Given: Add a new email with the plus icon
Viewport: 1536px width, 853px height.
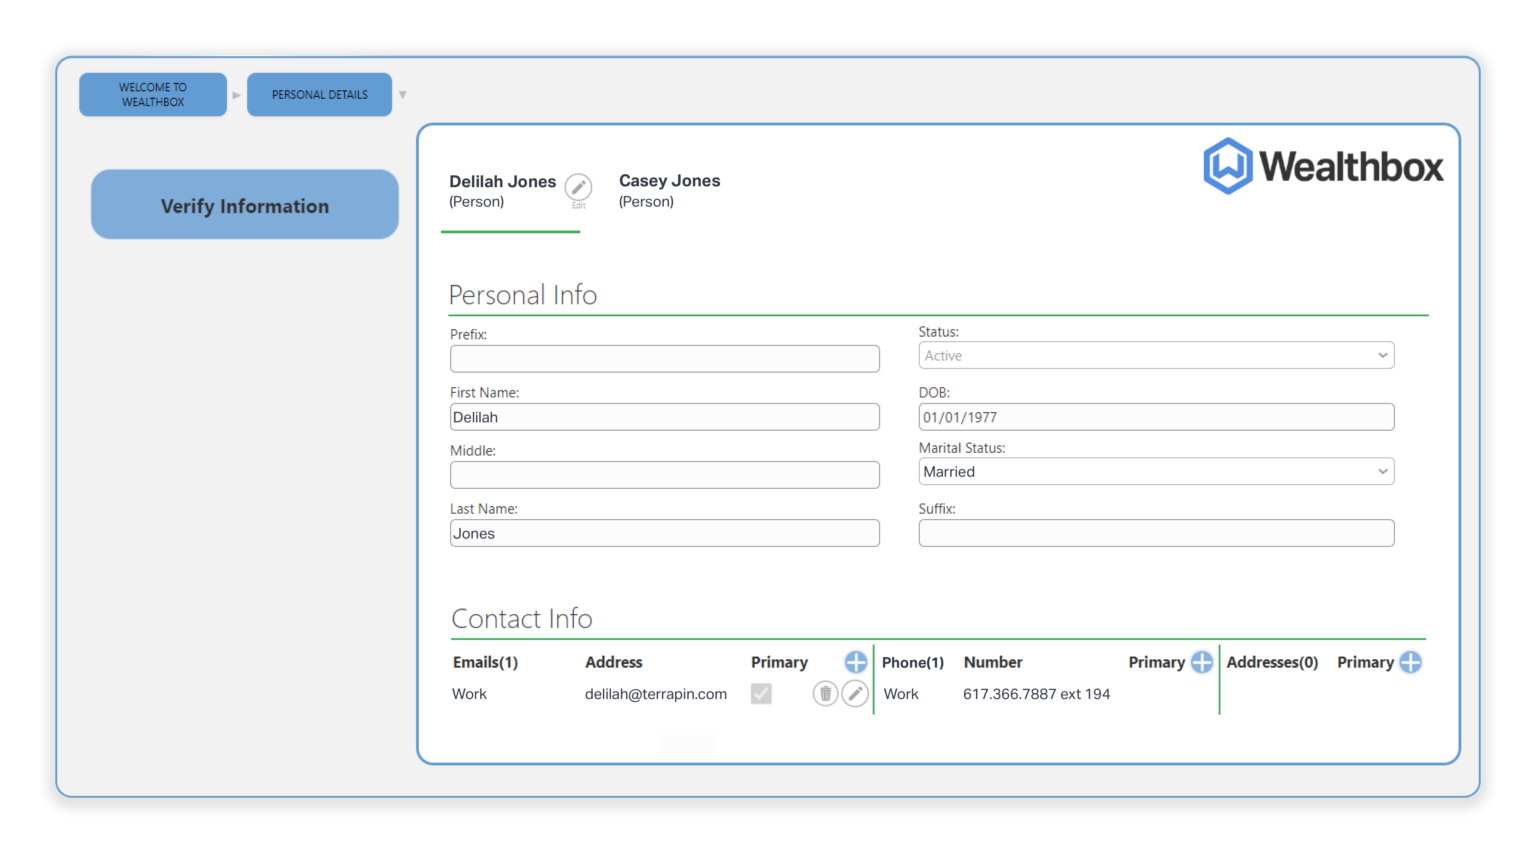Looking at the screenshot, I should click(856, 662).
